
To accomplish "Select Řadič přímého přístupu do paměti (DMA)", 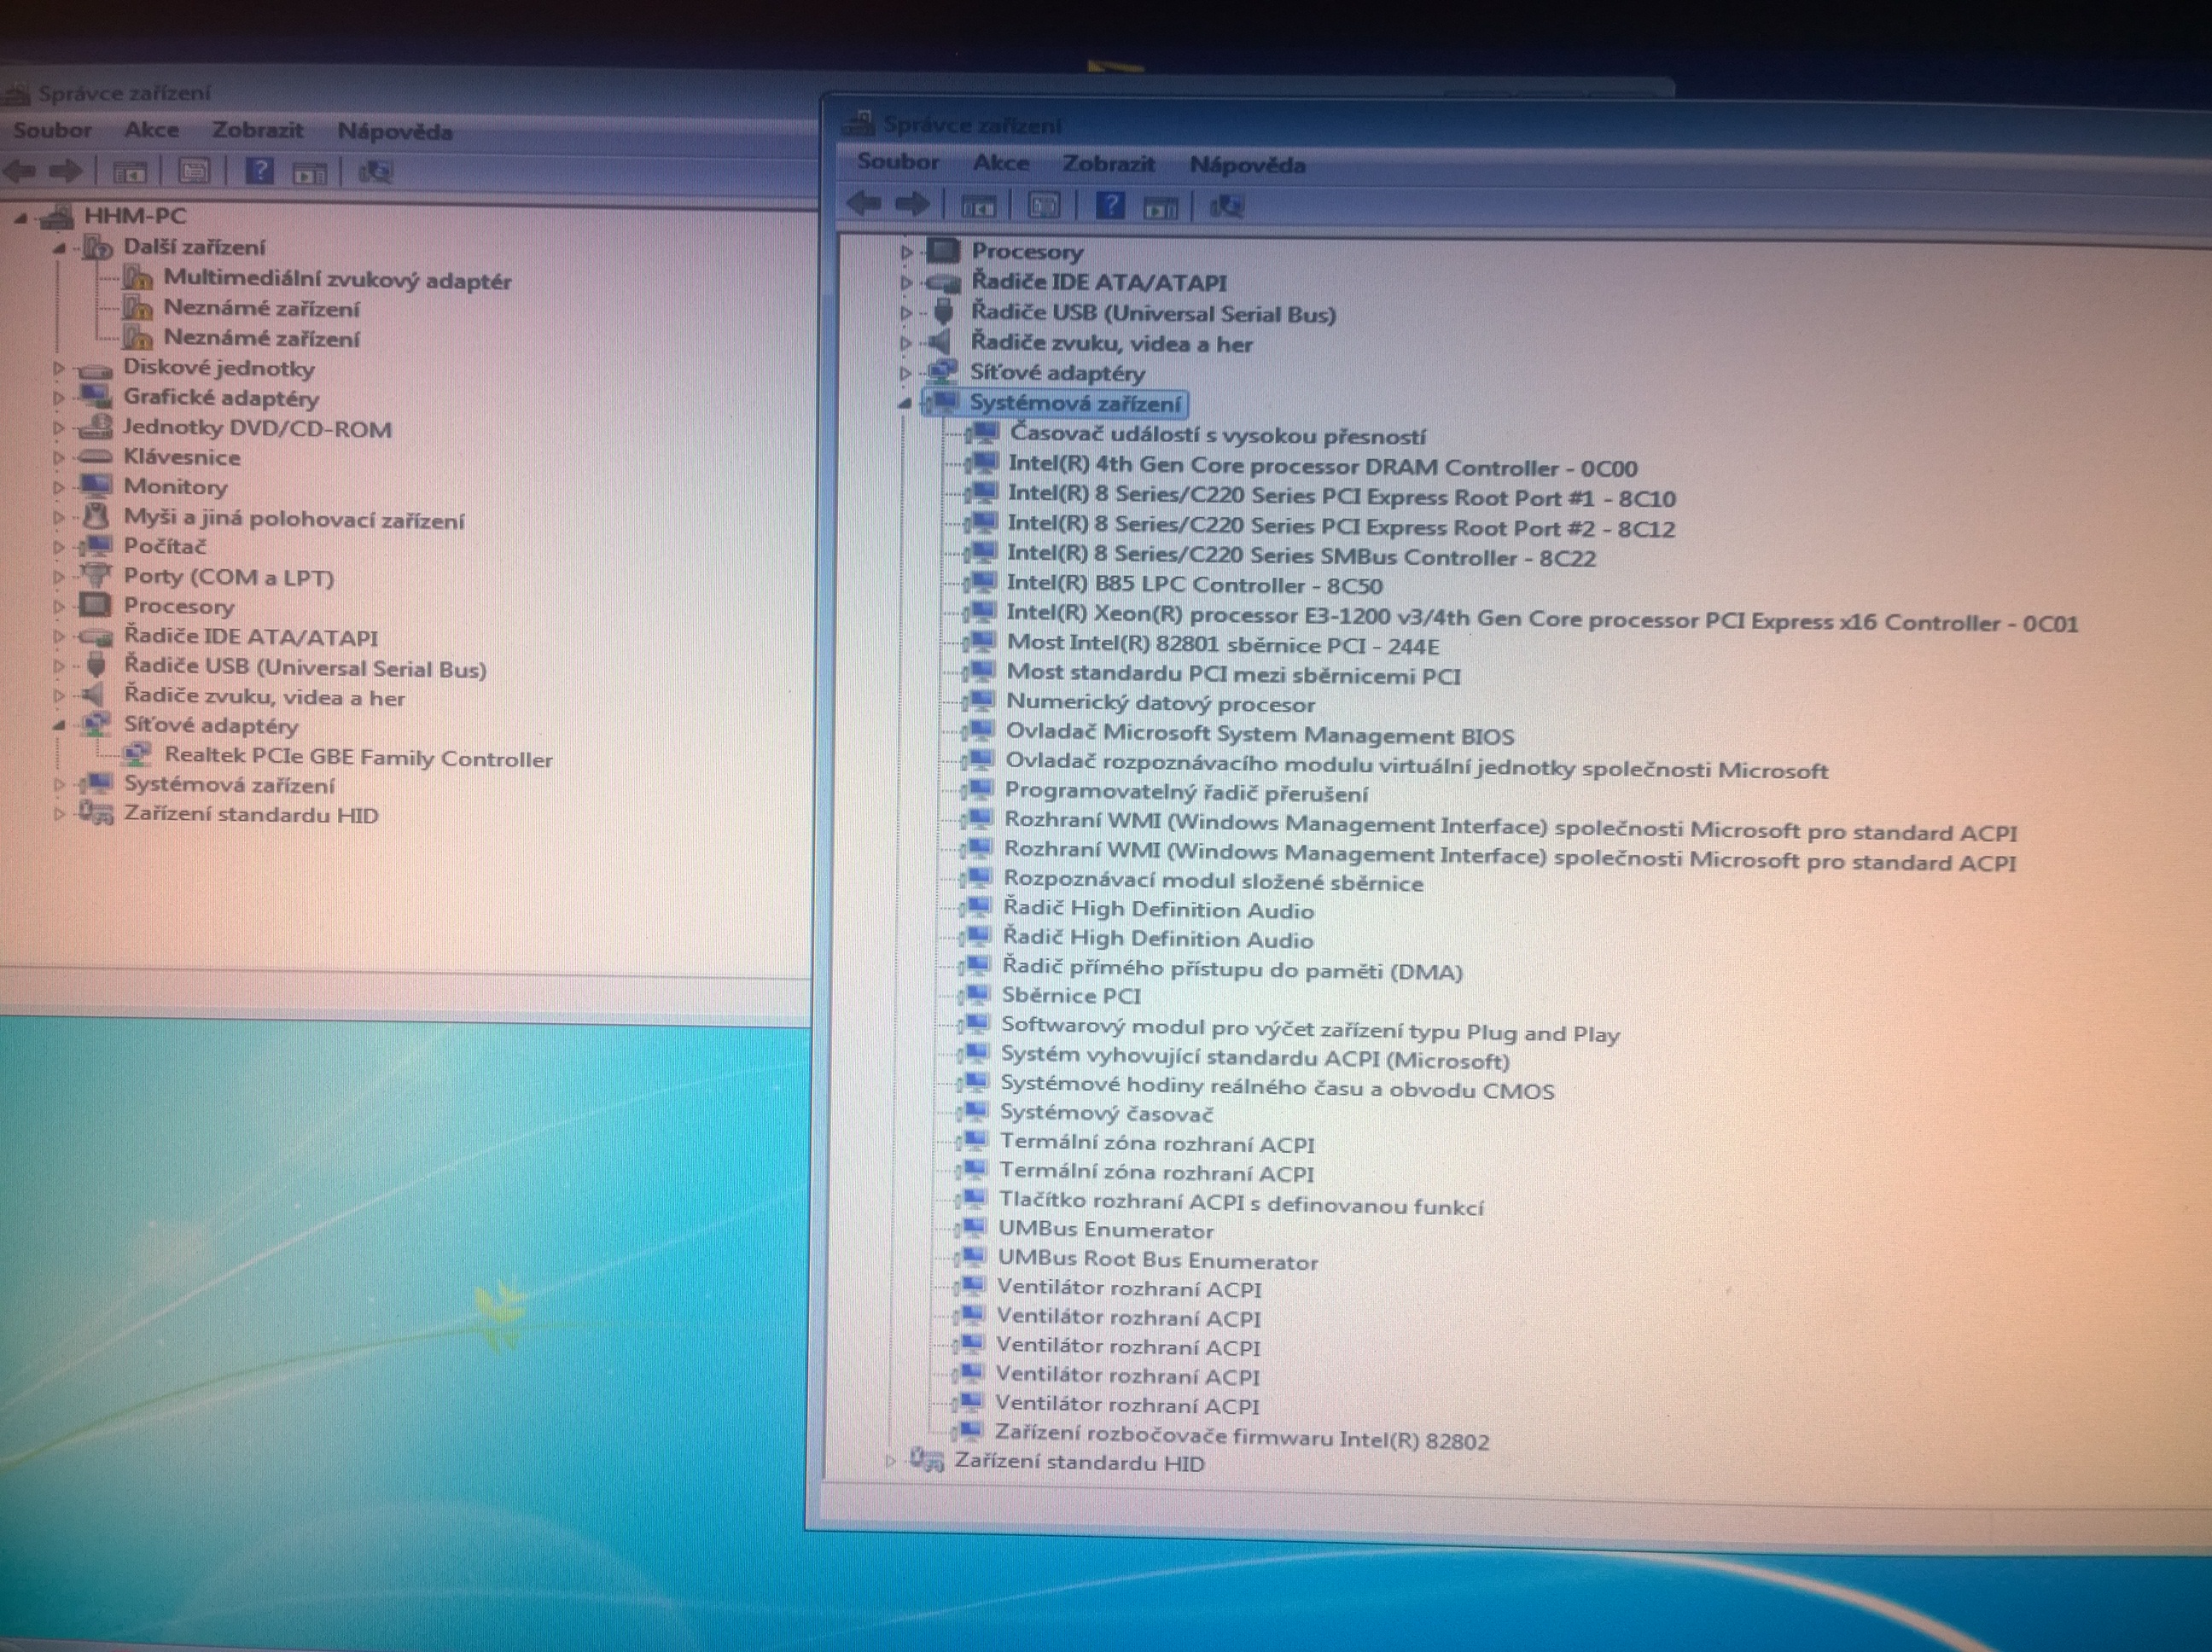I will point(1232,968).
